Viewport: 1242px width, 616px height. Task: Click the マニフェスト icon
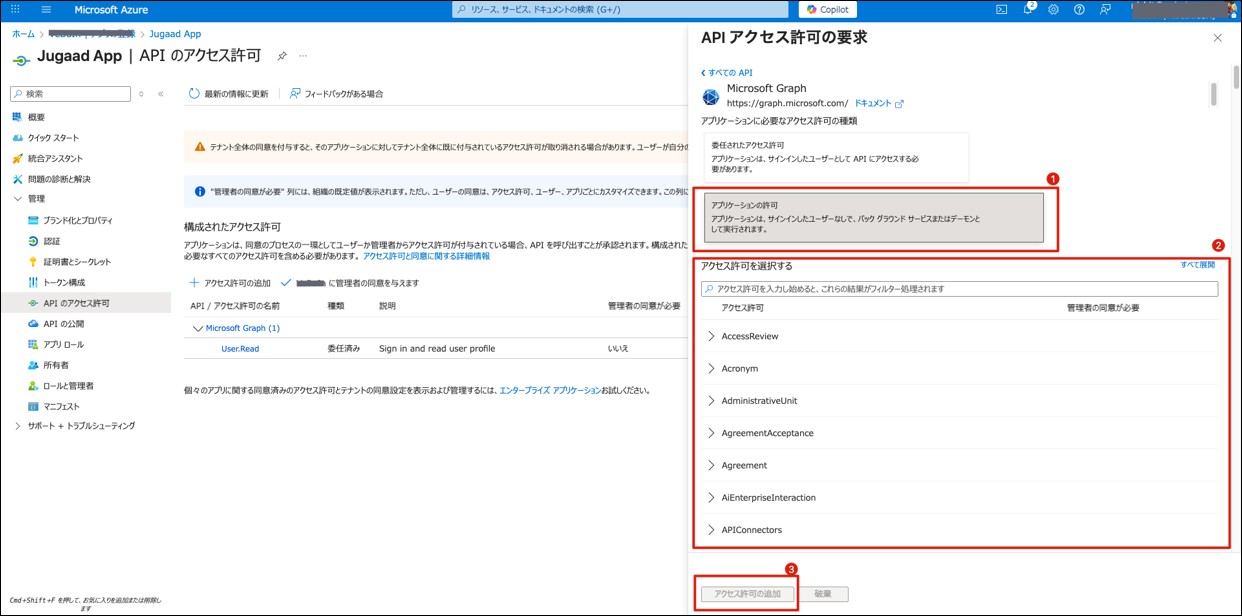(33, 406)
